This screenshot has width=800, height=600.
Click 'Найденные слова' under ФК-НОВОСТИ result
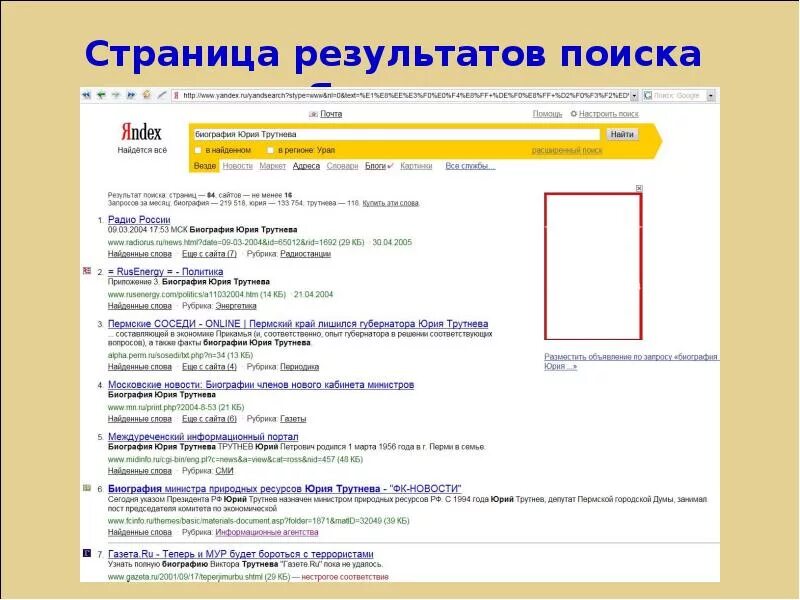(x=140, y=532)
